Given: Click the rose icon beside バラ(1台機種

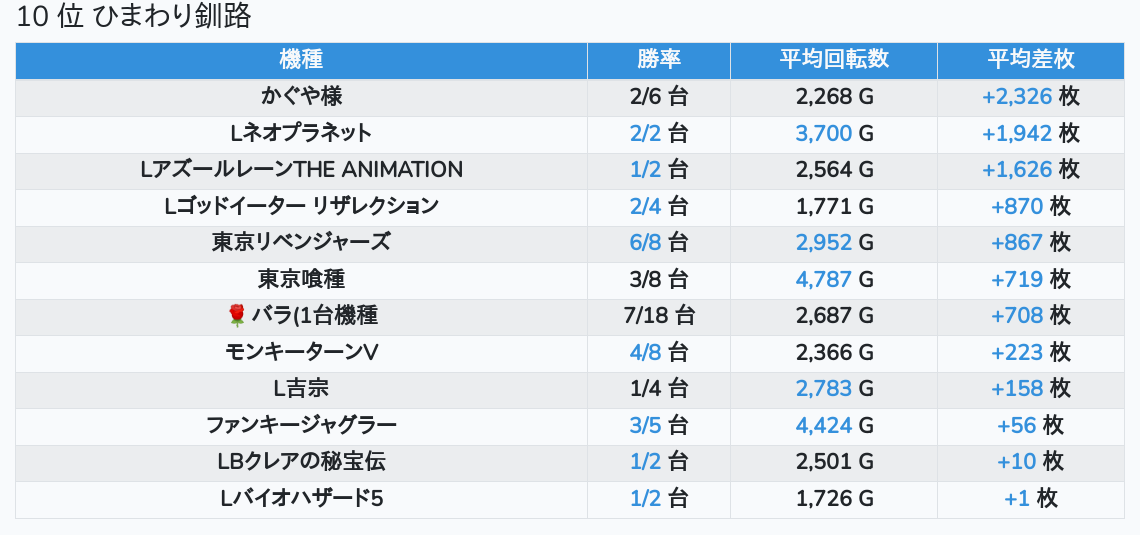Looking at the screenshot, I should [237, 316].
